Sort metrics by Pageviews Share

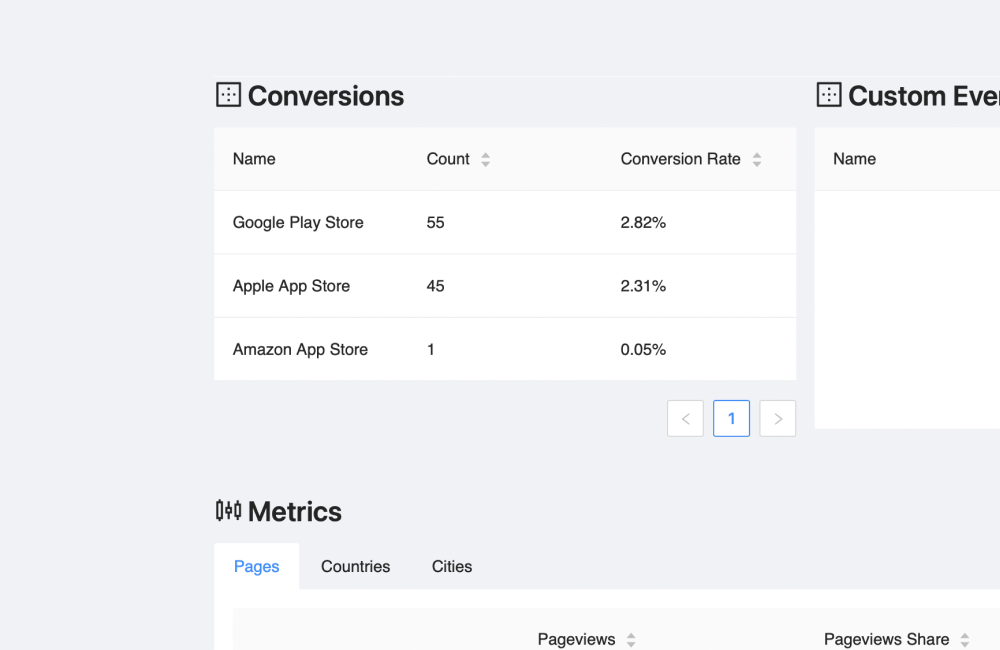click(x=965, y=640)
